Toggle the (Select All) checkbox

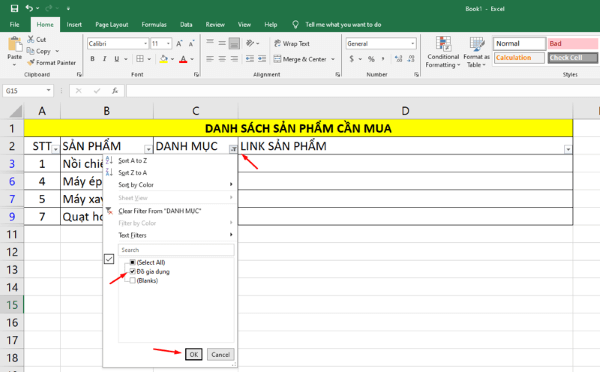(132, 262)
